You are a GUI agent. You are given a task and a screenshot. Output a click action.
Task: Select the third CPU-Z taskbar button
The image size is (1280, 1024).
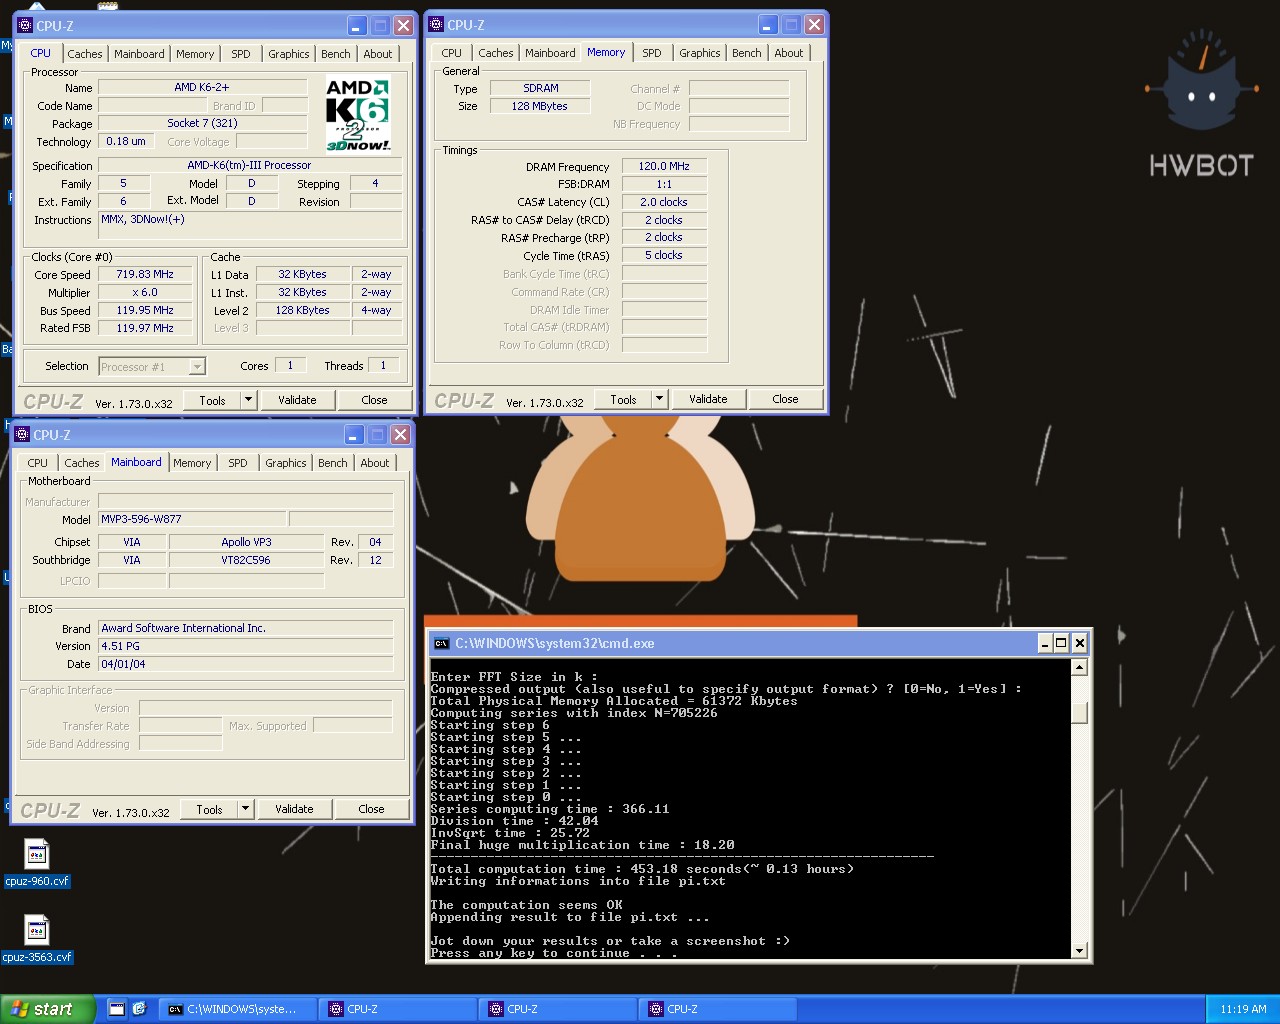(717, 1009)
